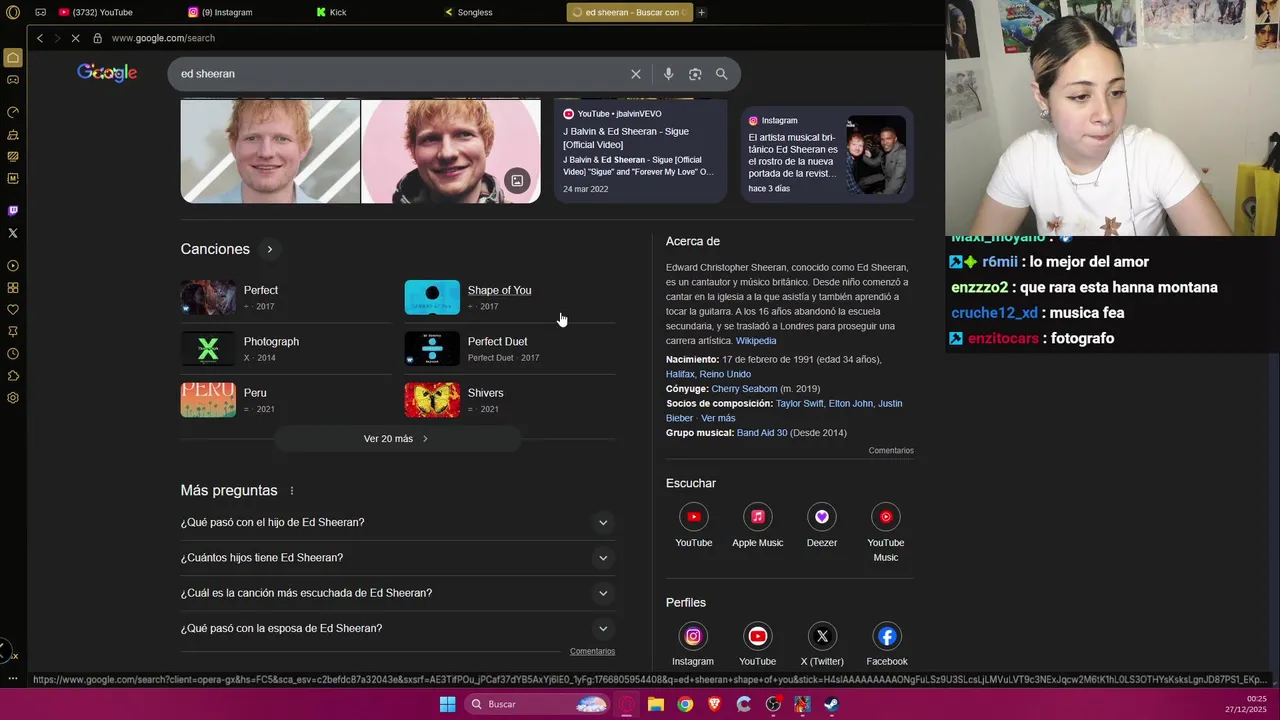Expand "¿Qué pasó con la esposa de Ed Sheeran?"

(397, 628)
